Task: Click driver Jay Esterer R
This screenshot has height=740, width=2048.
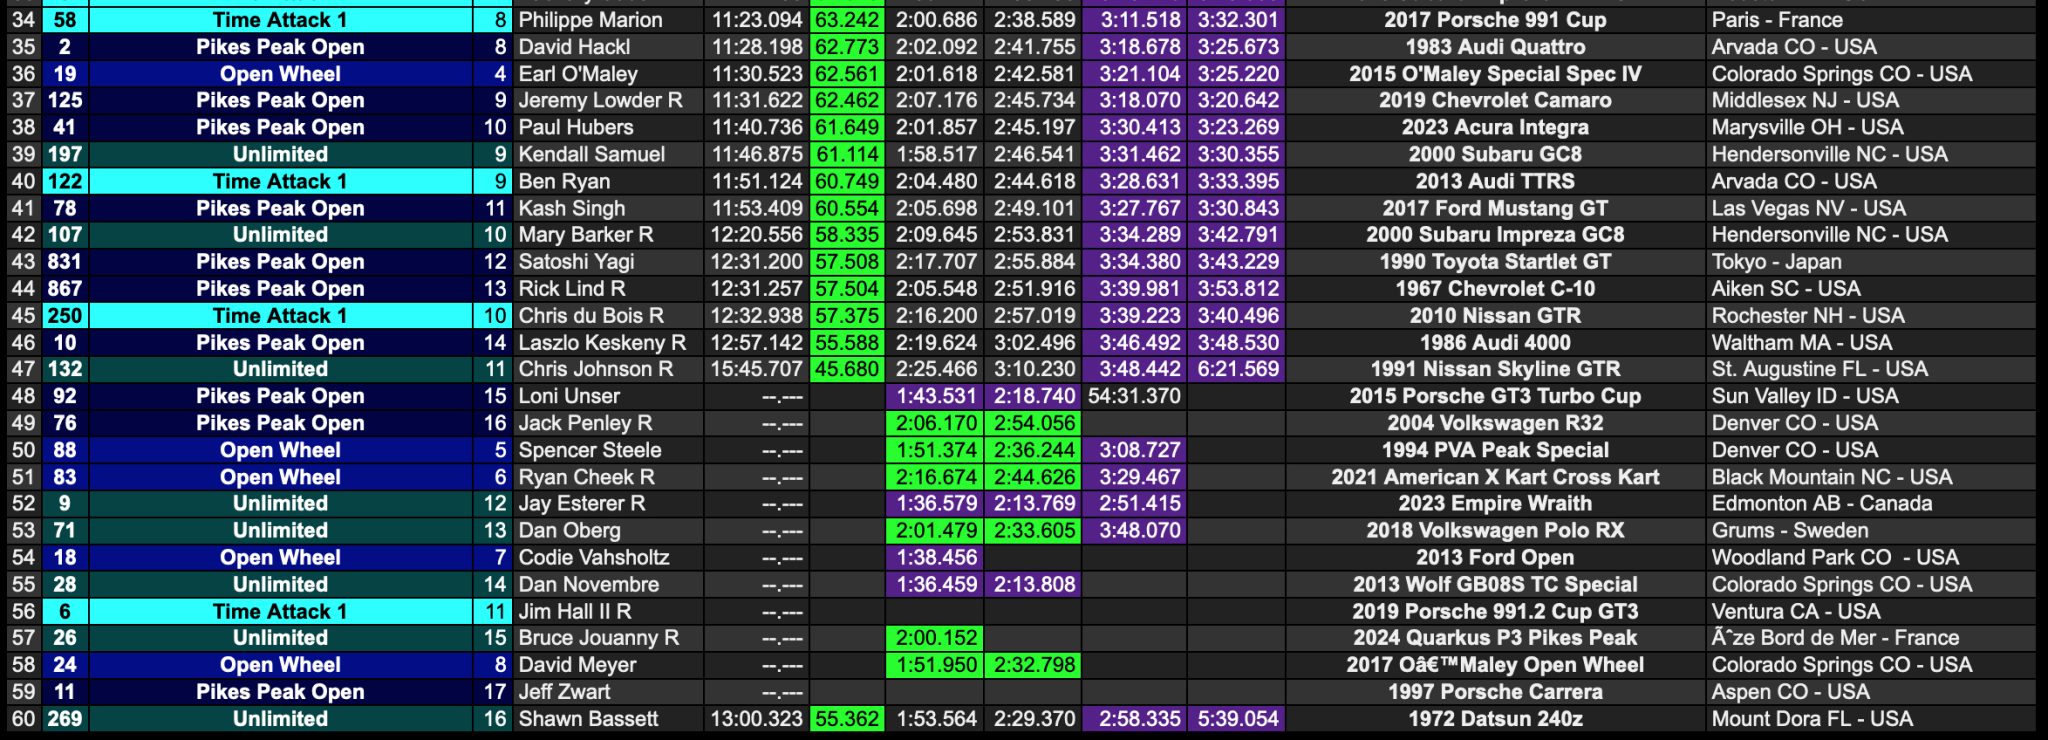Action: pos(581,503)
